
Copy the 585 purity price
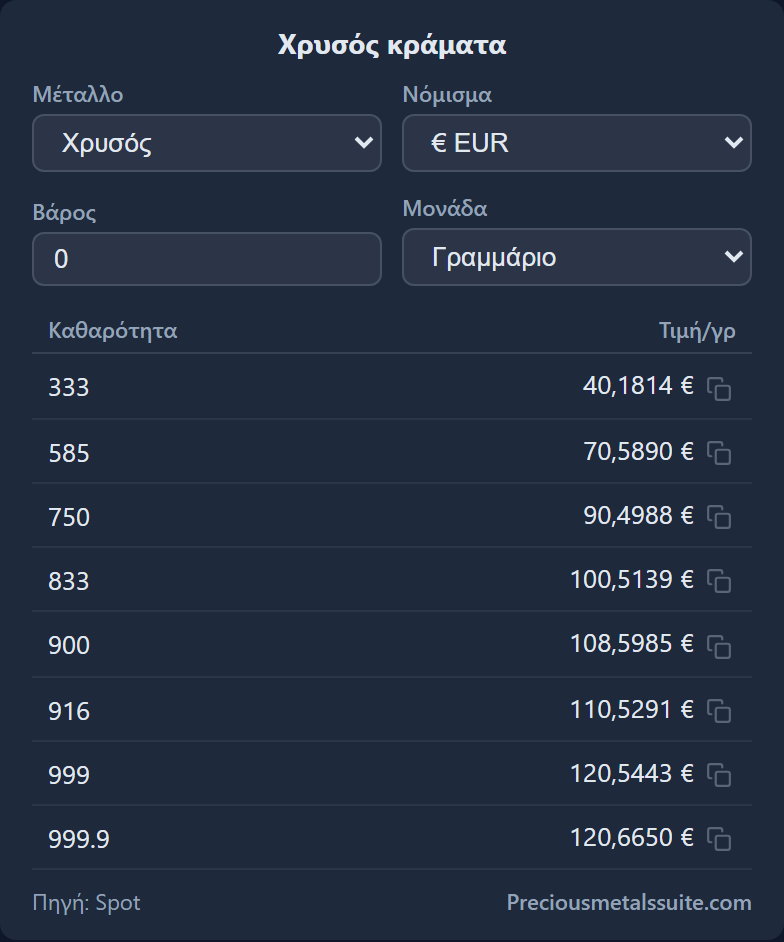click(x=719, y=453)
